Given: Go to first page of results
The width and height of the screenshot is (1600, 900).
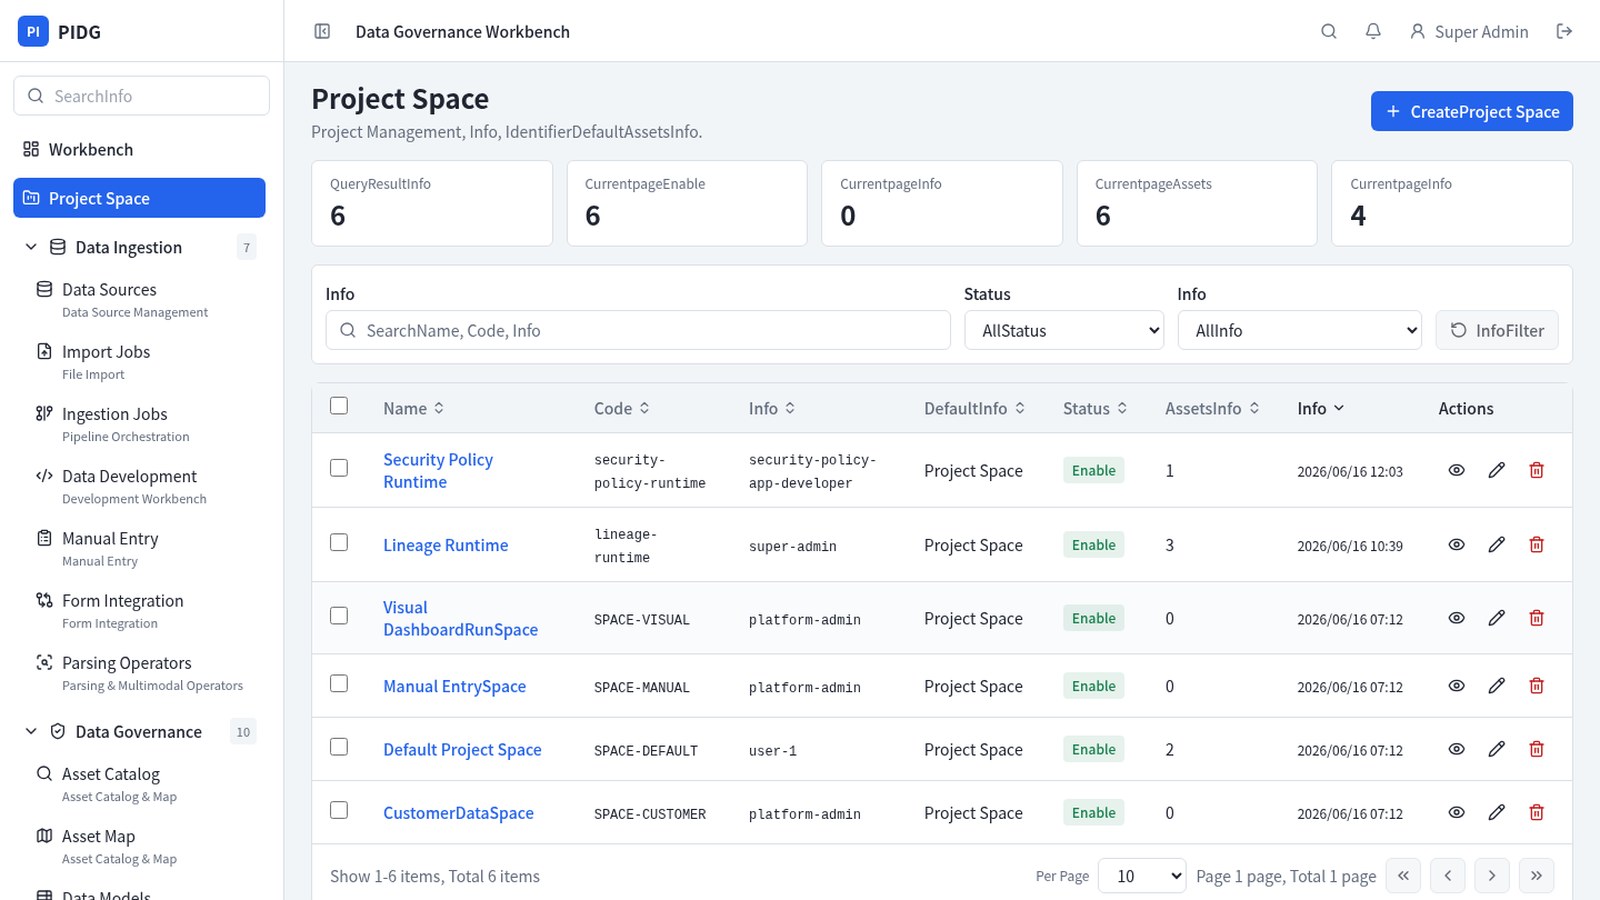Looking at the screenshot, I should [1403, 876].
